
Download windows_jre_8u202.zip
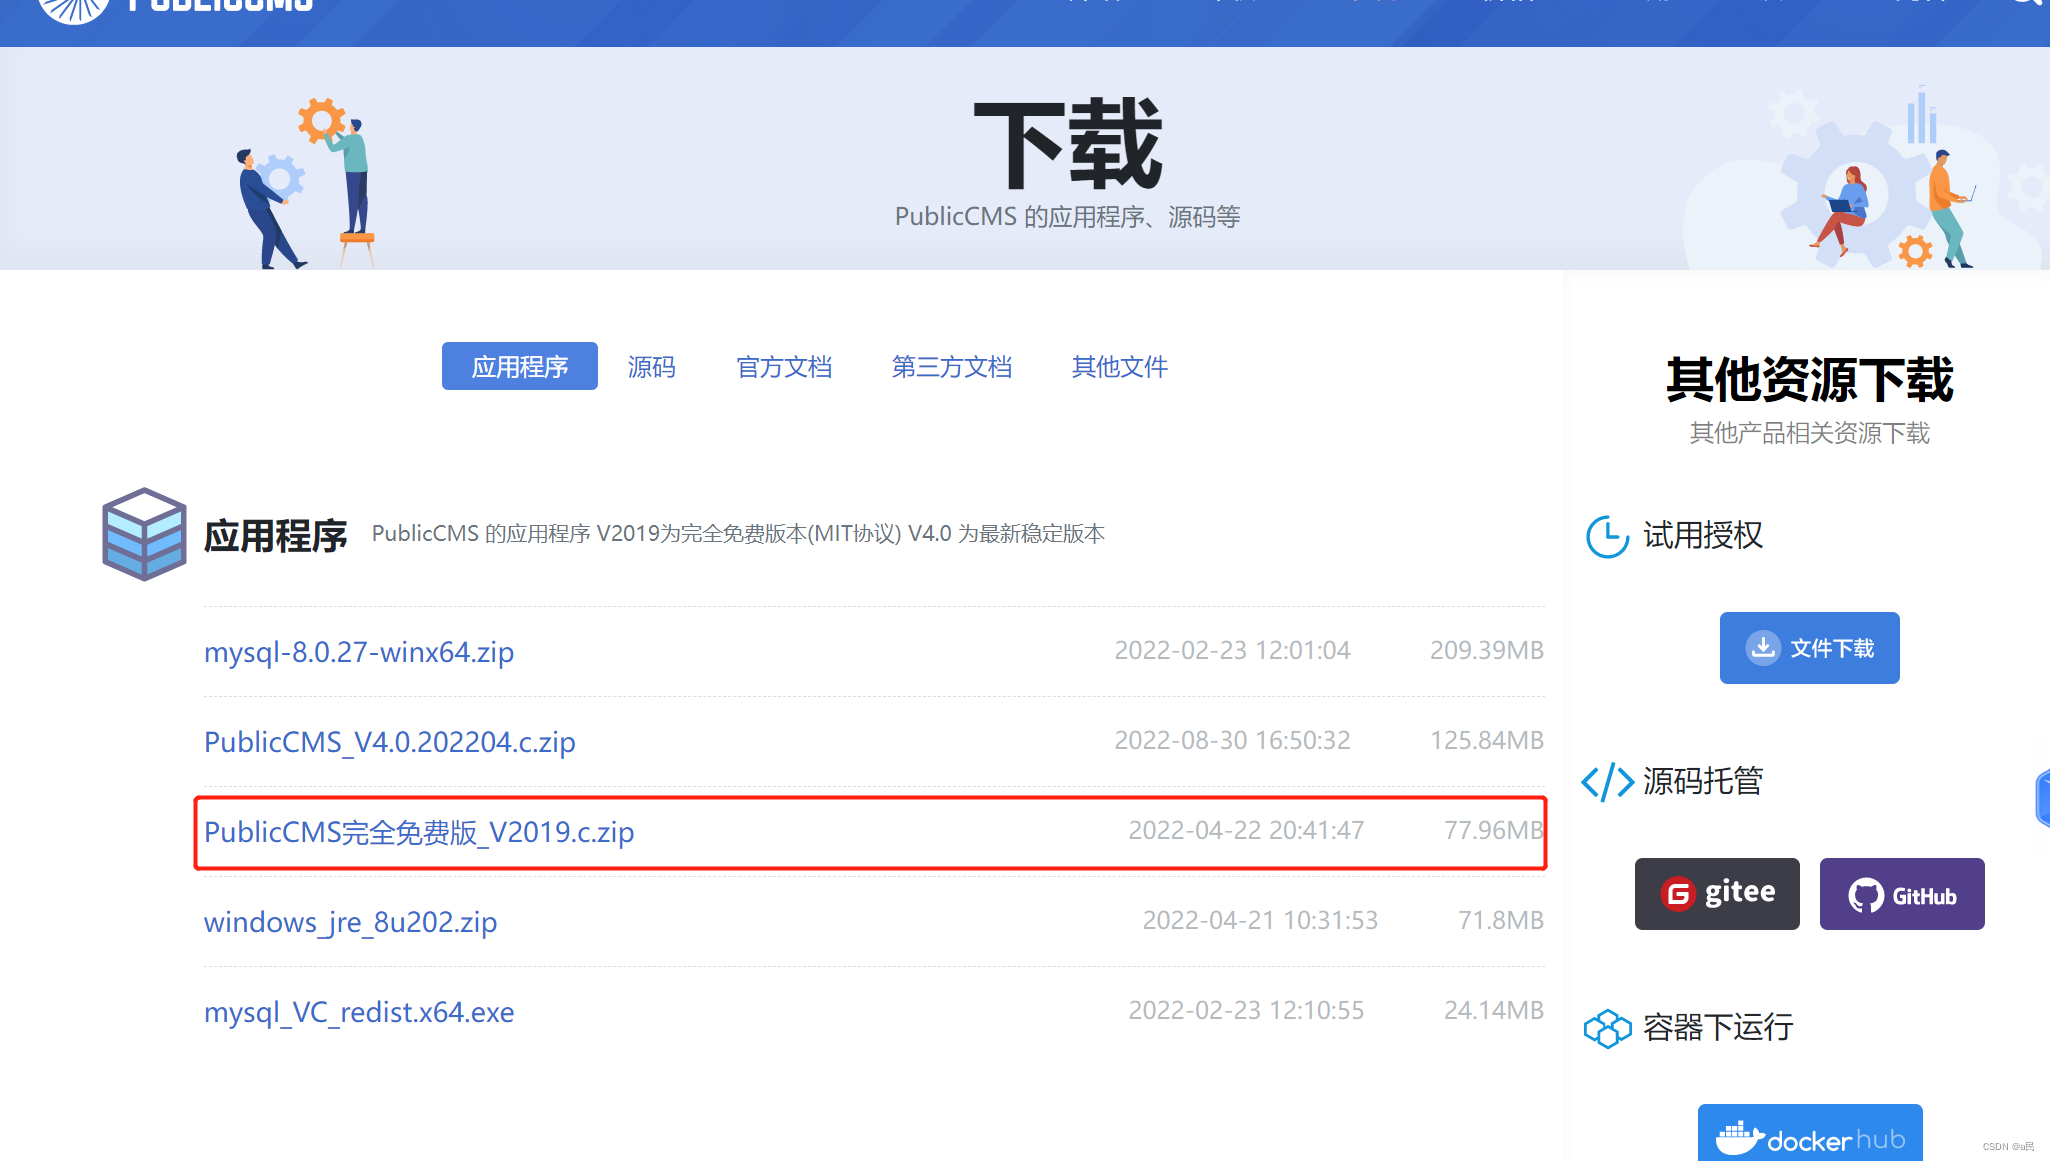(x=350, y=922)
